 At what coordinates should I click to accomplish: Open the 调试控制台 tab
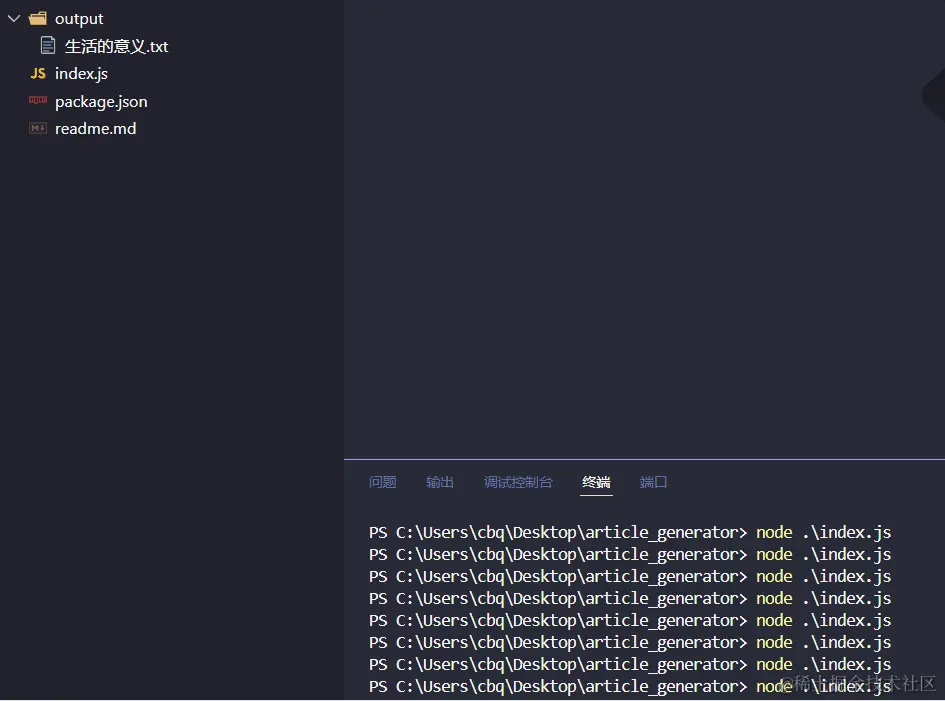click(518, 482)
